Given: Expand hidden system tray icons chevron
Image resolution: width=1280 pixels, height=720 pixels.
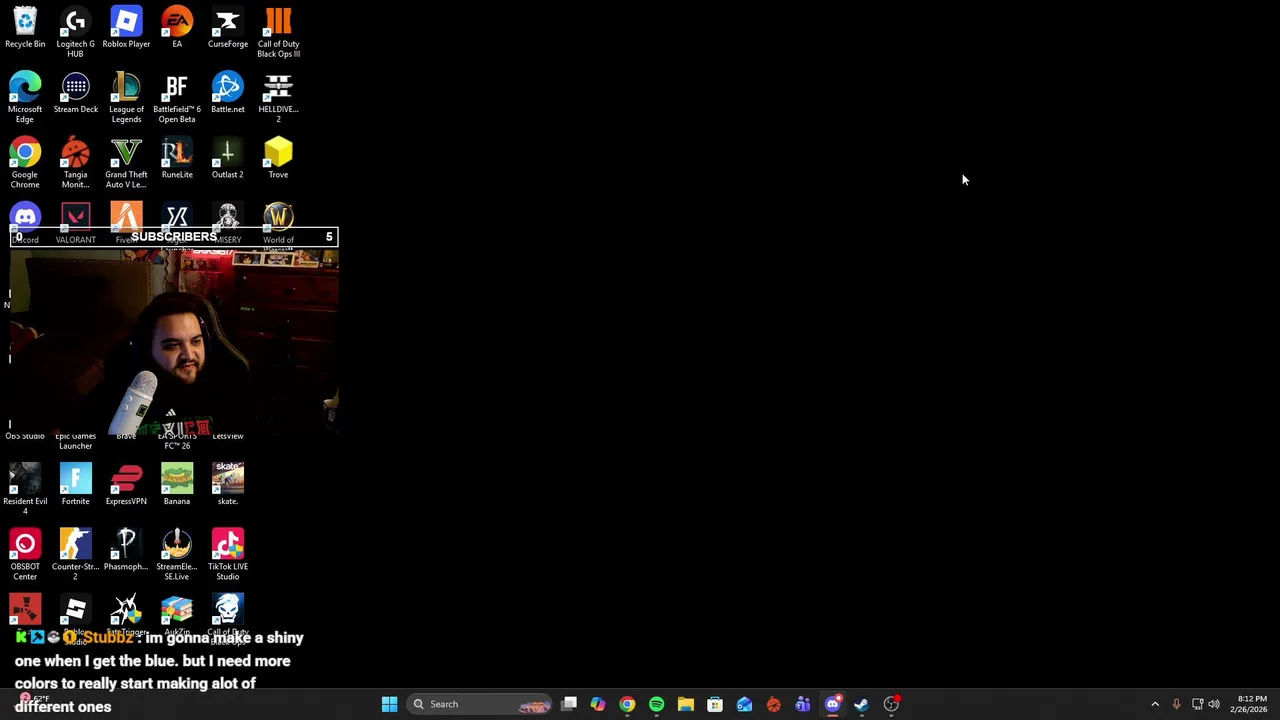Looking at the screenshot, I should [x=1155, y=704].
